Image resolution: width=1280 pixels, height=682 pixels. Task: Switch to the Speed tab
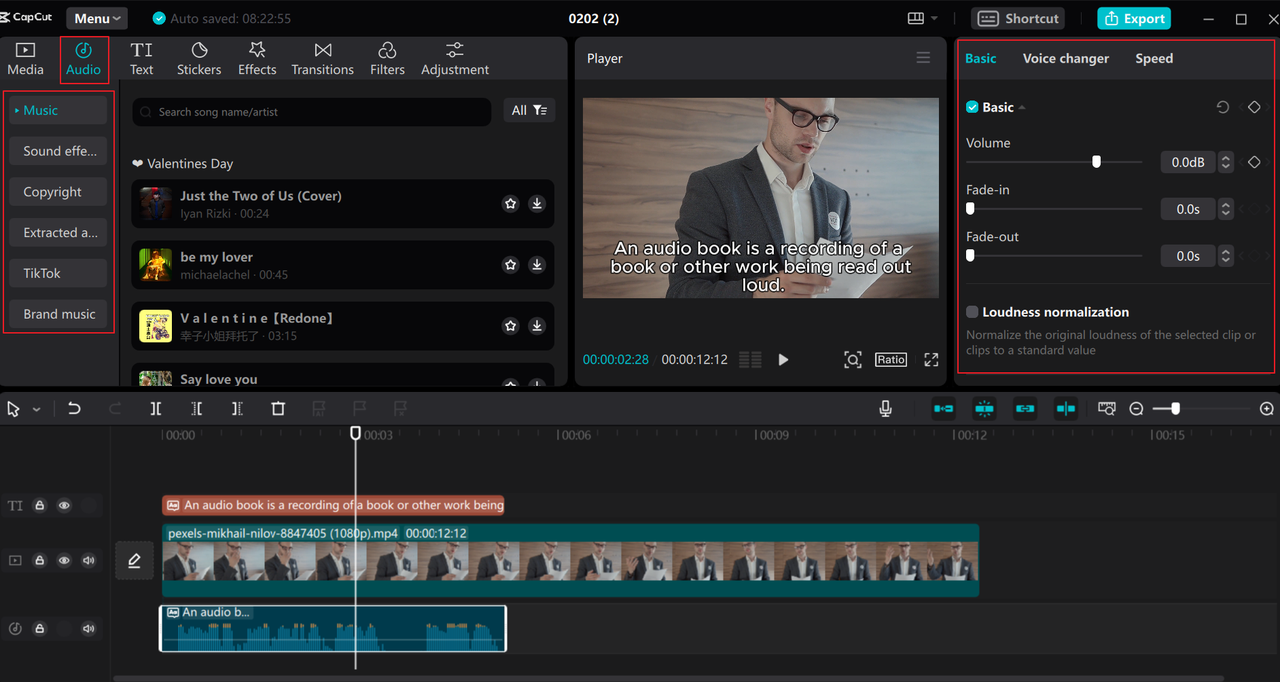[x=1154, y=58]
